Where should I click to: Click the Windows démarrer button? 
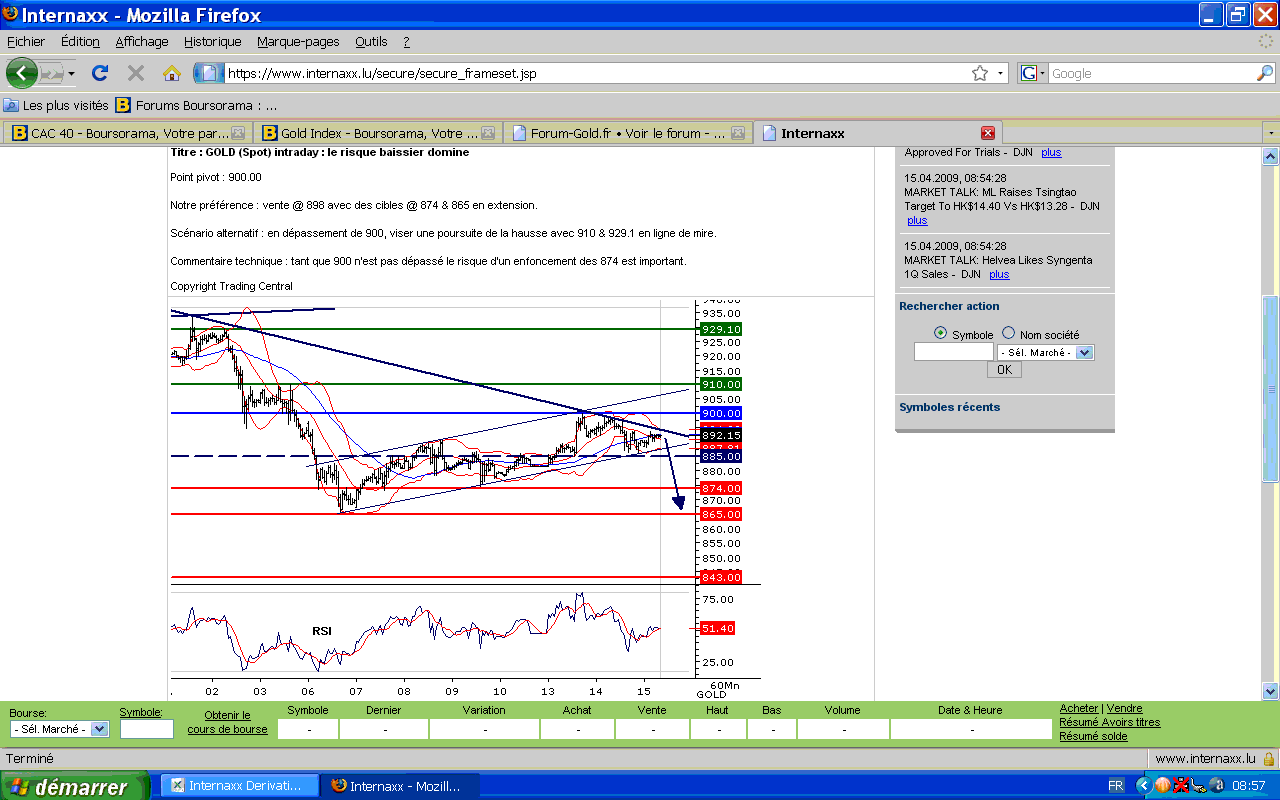75,786
